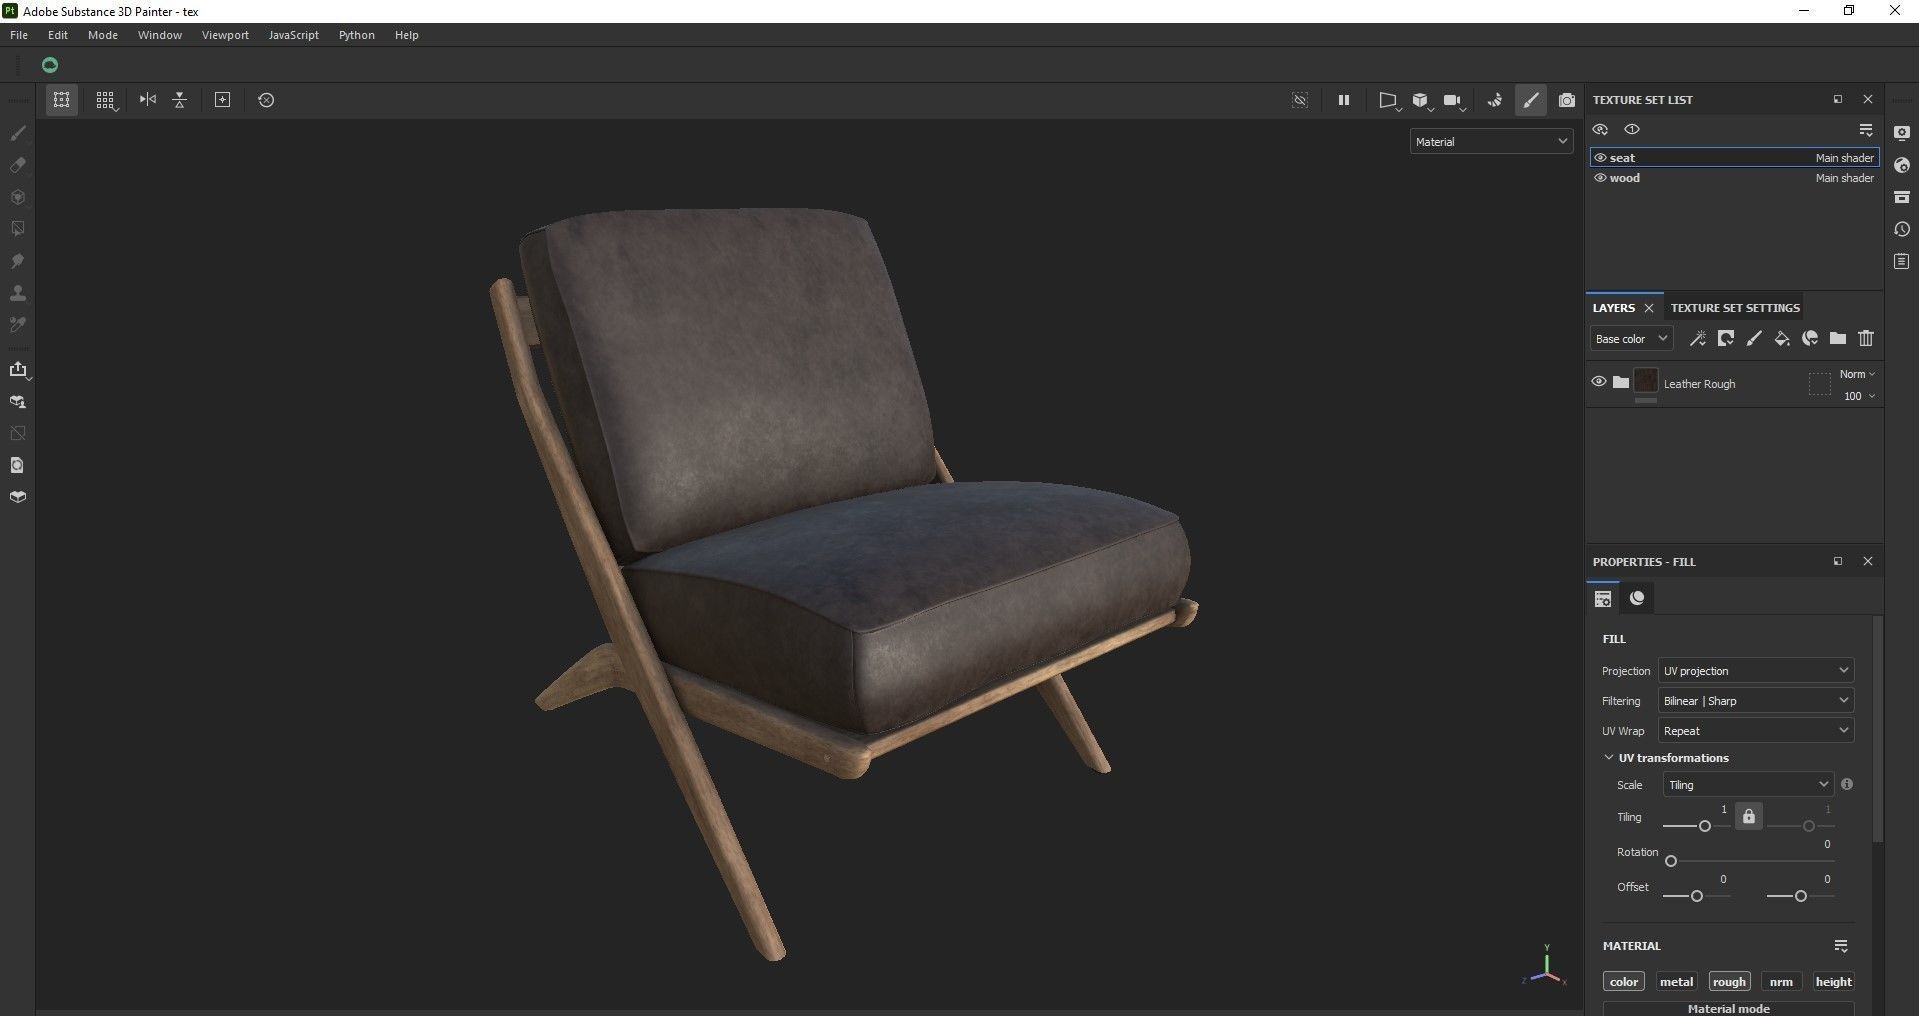
Task: Click the vertical mirror symmetry icon
Action: [x=180, y=100]
